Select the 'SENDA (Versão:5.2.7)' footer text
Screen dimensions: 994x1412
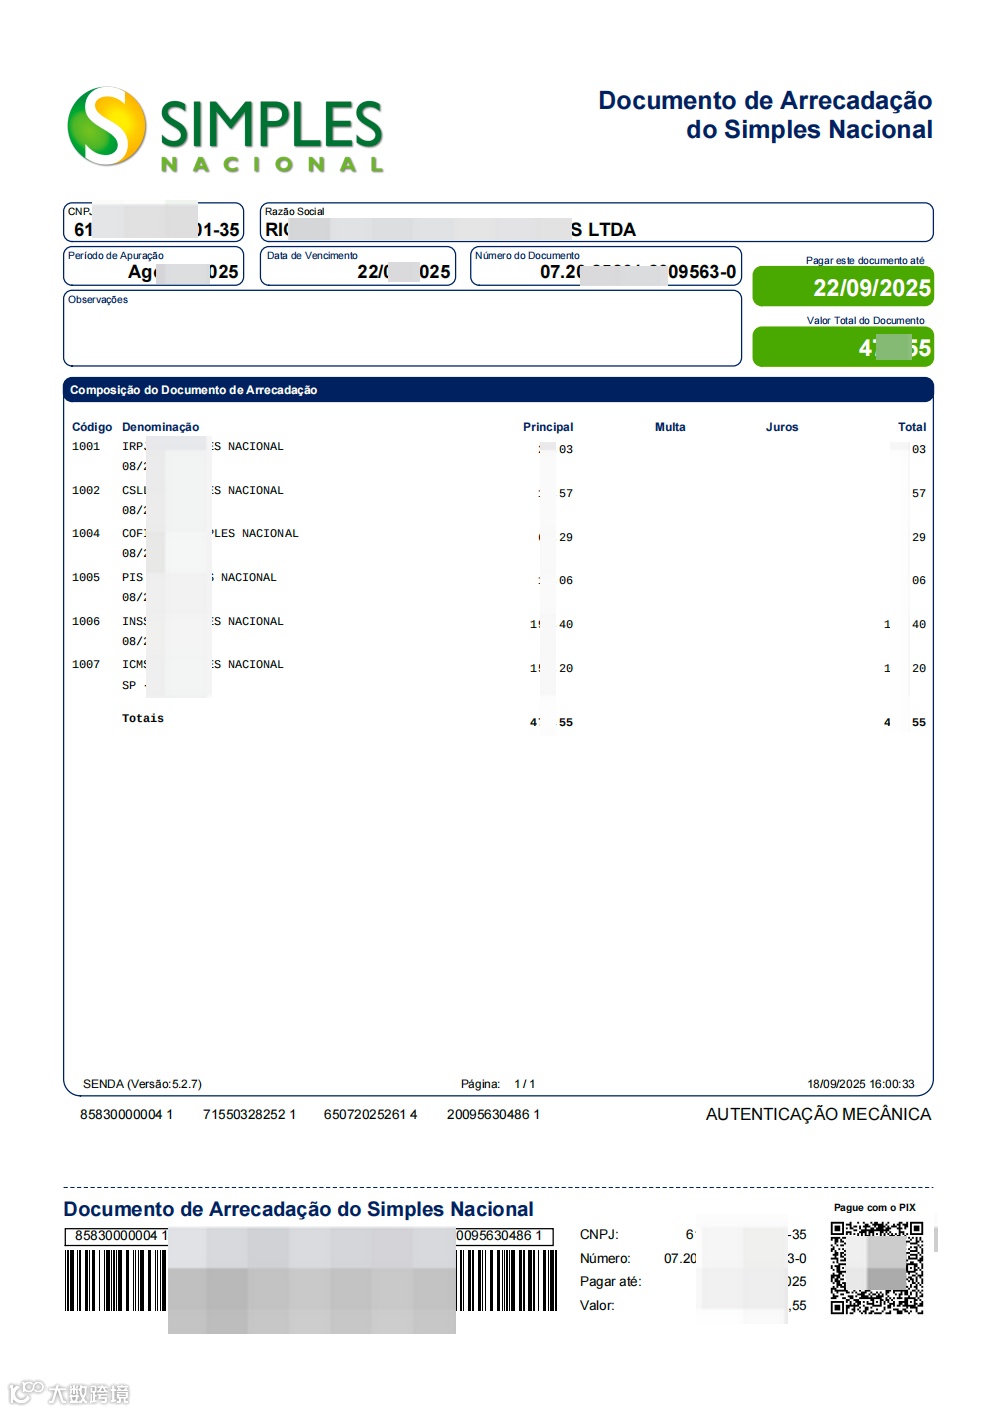tap(142, 1084)
